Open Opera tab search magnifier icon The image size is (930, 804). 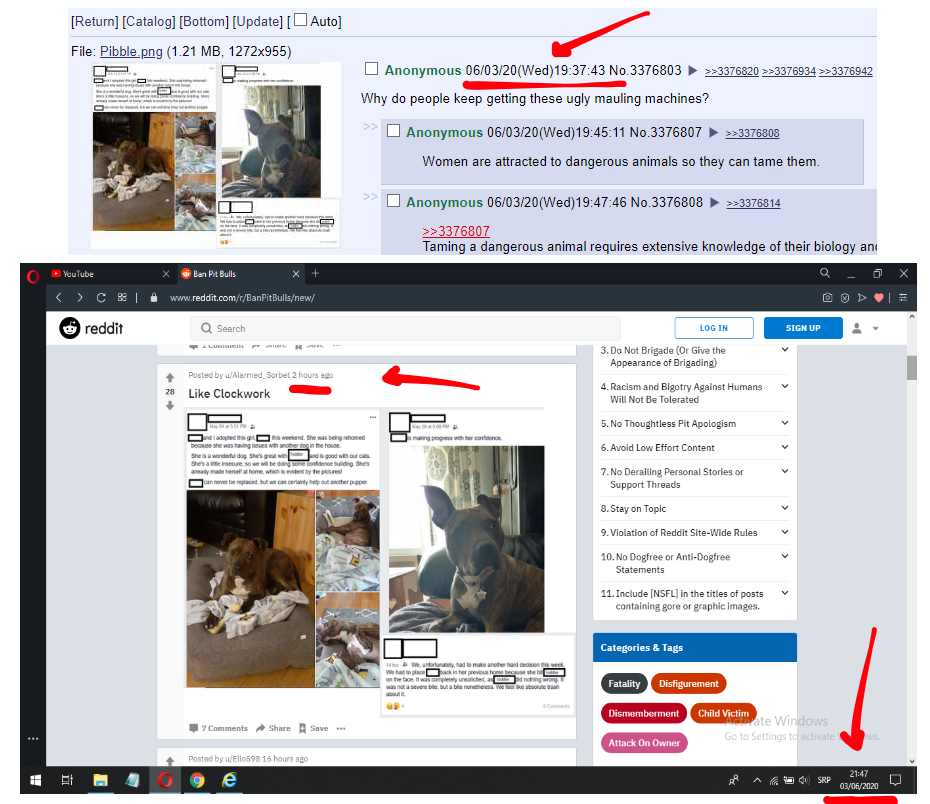[824, 273]
